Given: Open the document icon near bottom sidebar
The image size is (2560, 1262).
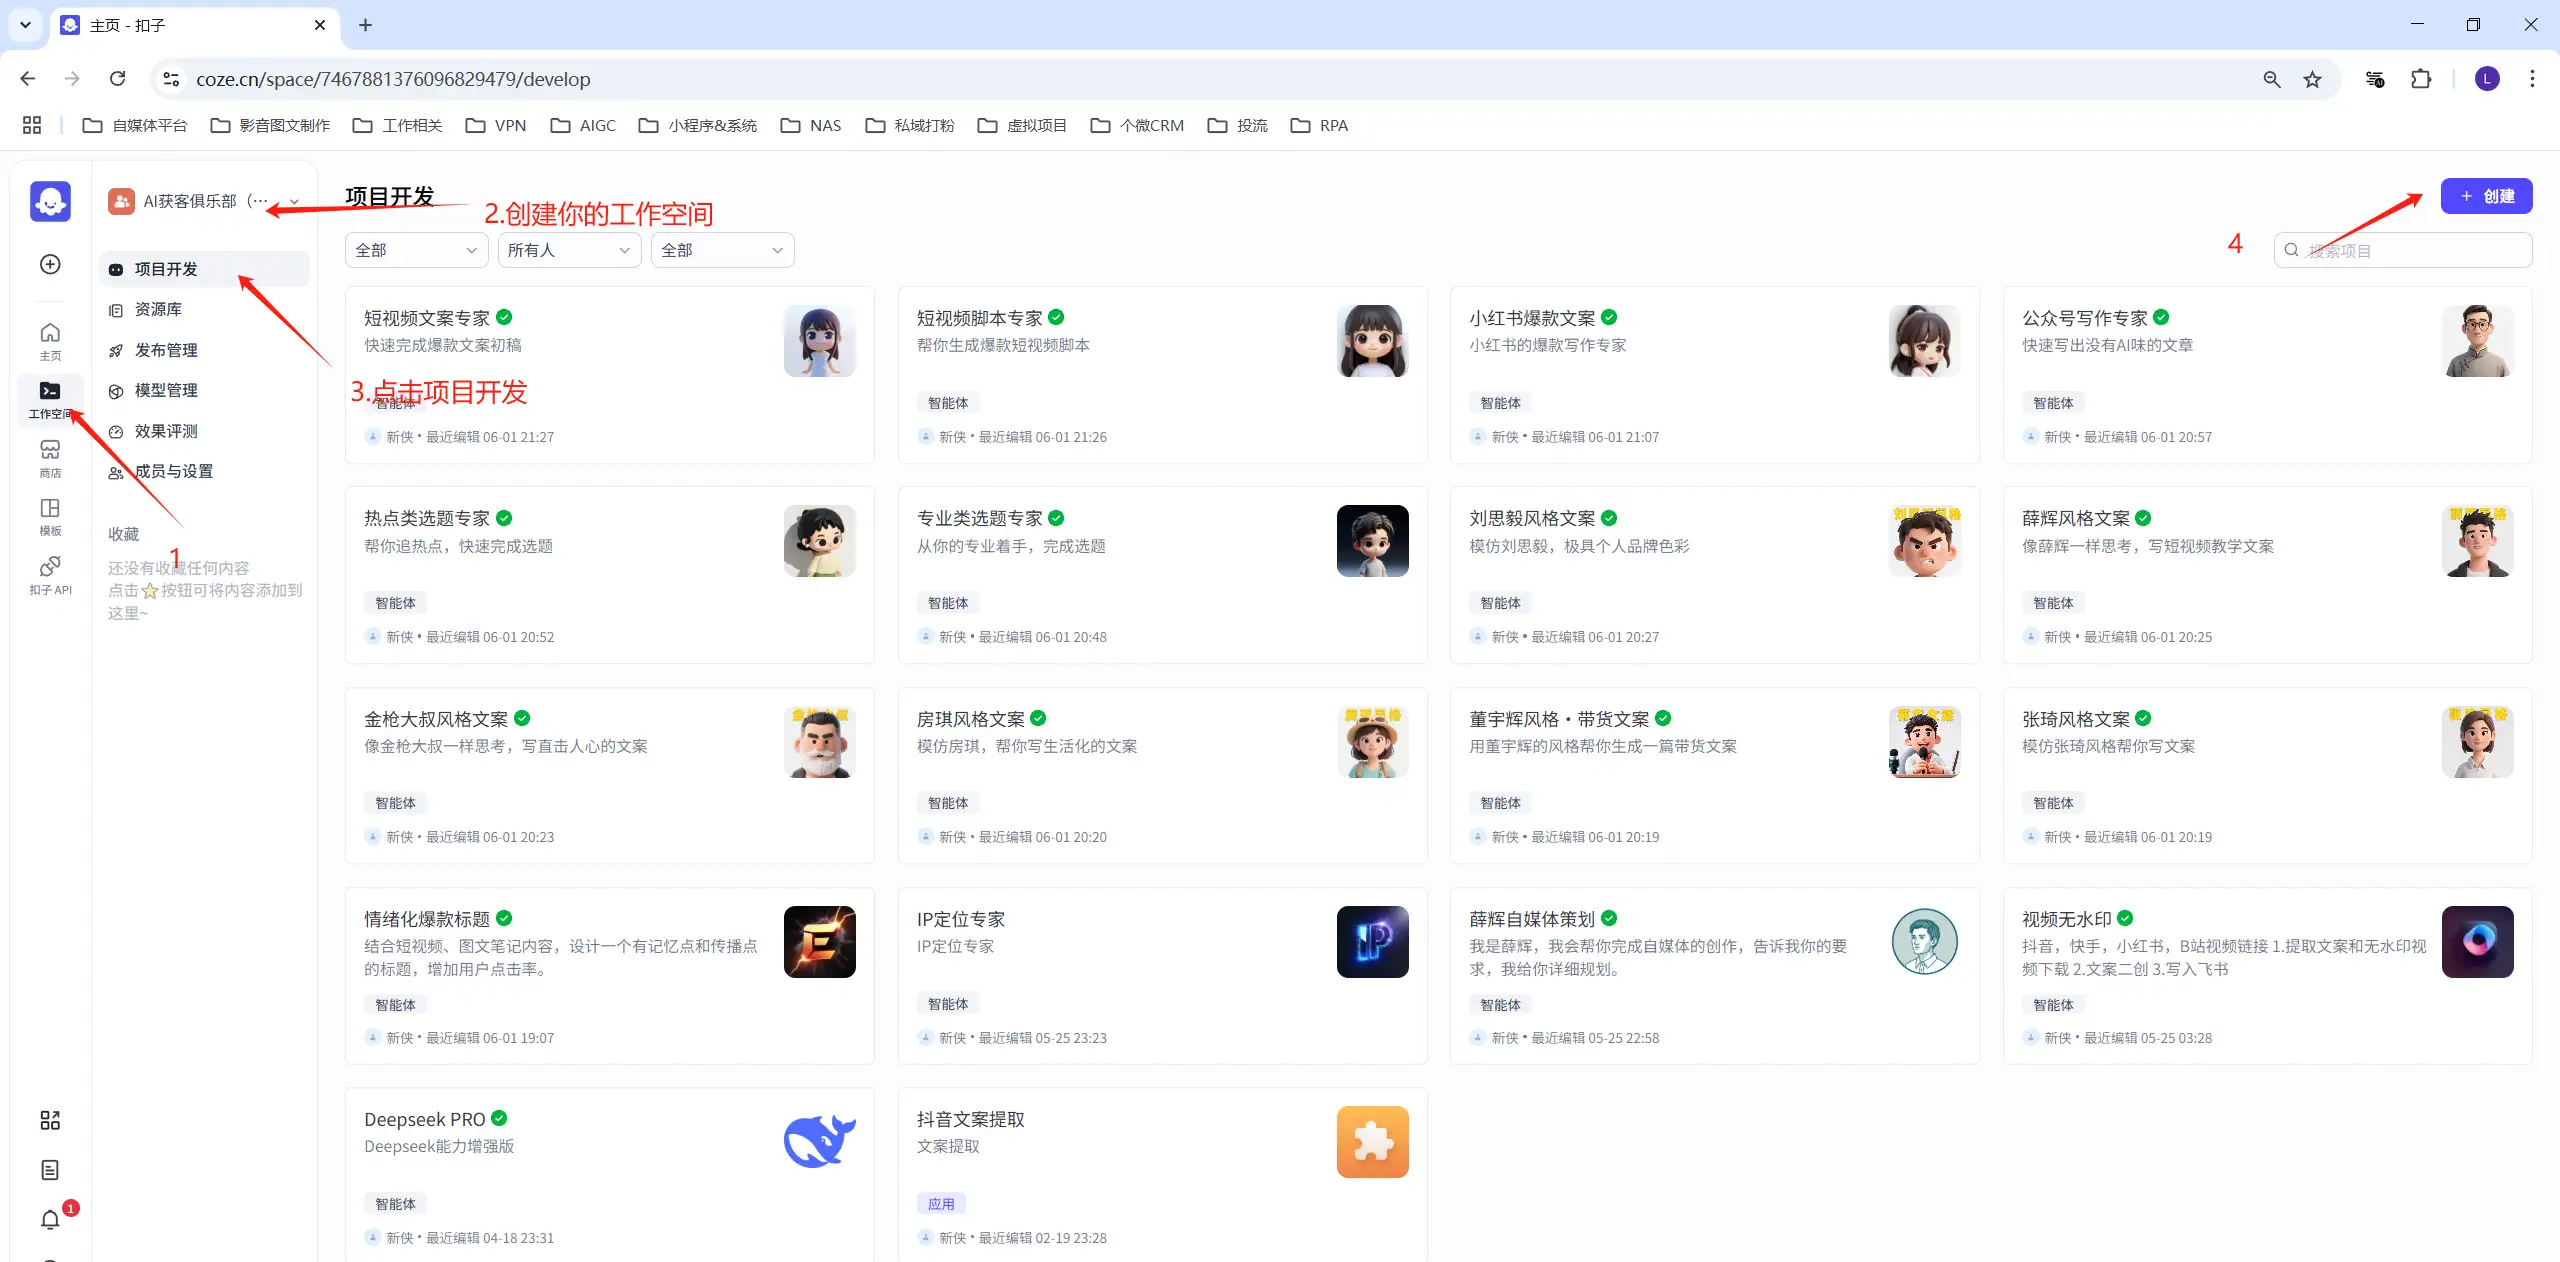Looking at the screenshot, I should pos(50,1170).
